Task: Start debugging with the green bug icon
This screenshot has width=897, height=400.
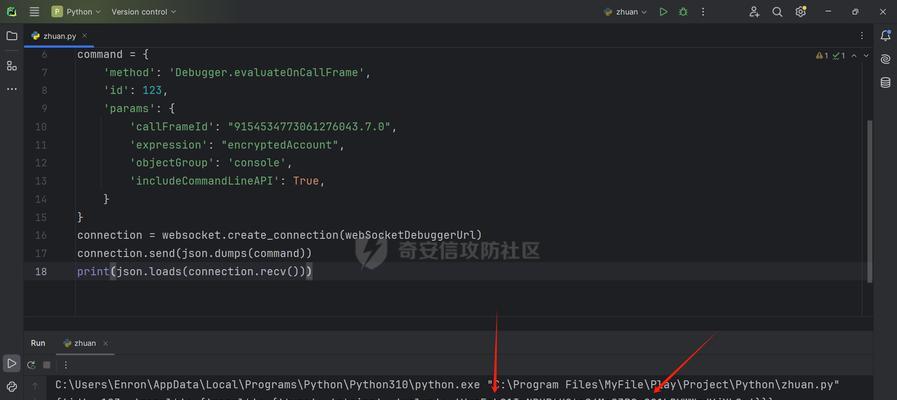Action: pyautogui.click(x=683, y=11)
